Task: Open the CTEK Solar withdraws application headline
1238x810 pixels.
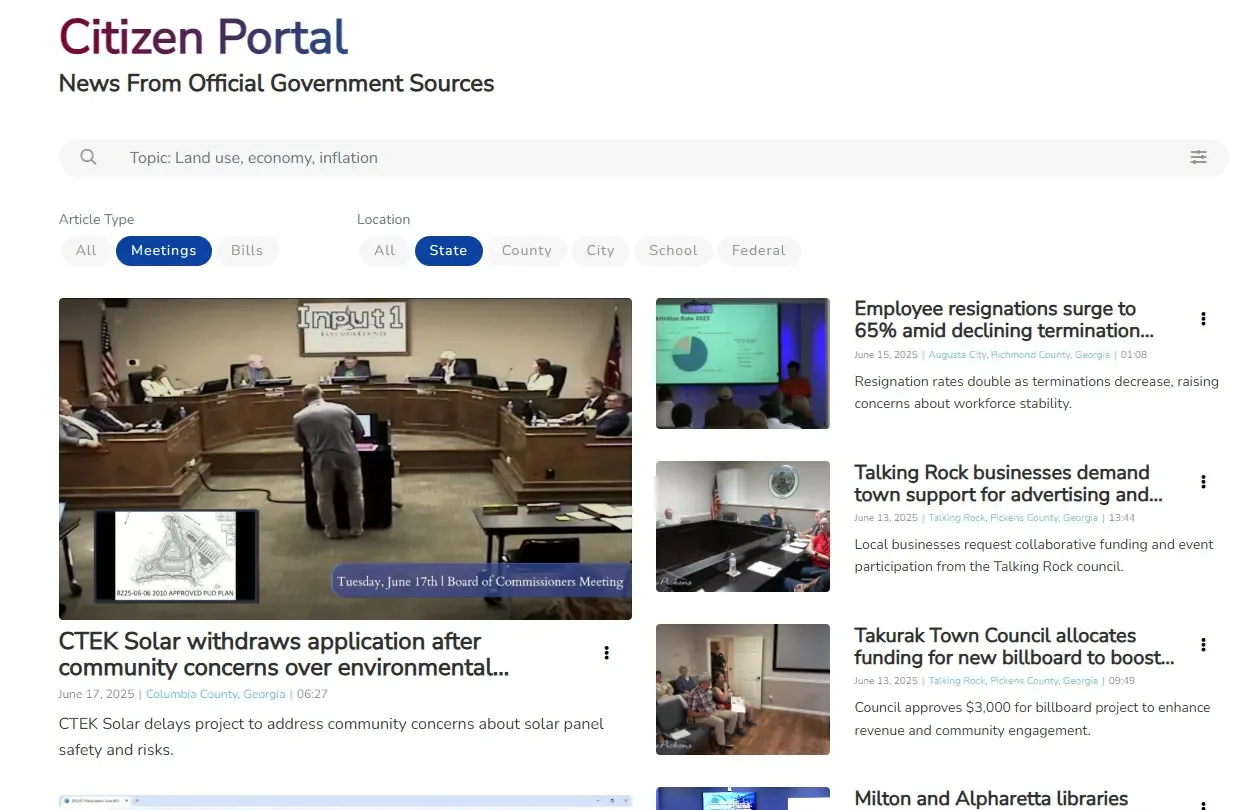Action: (x=284, y=654)
